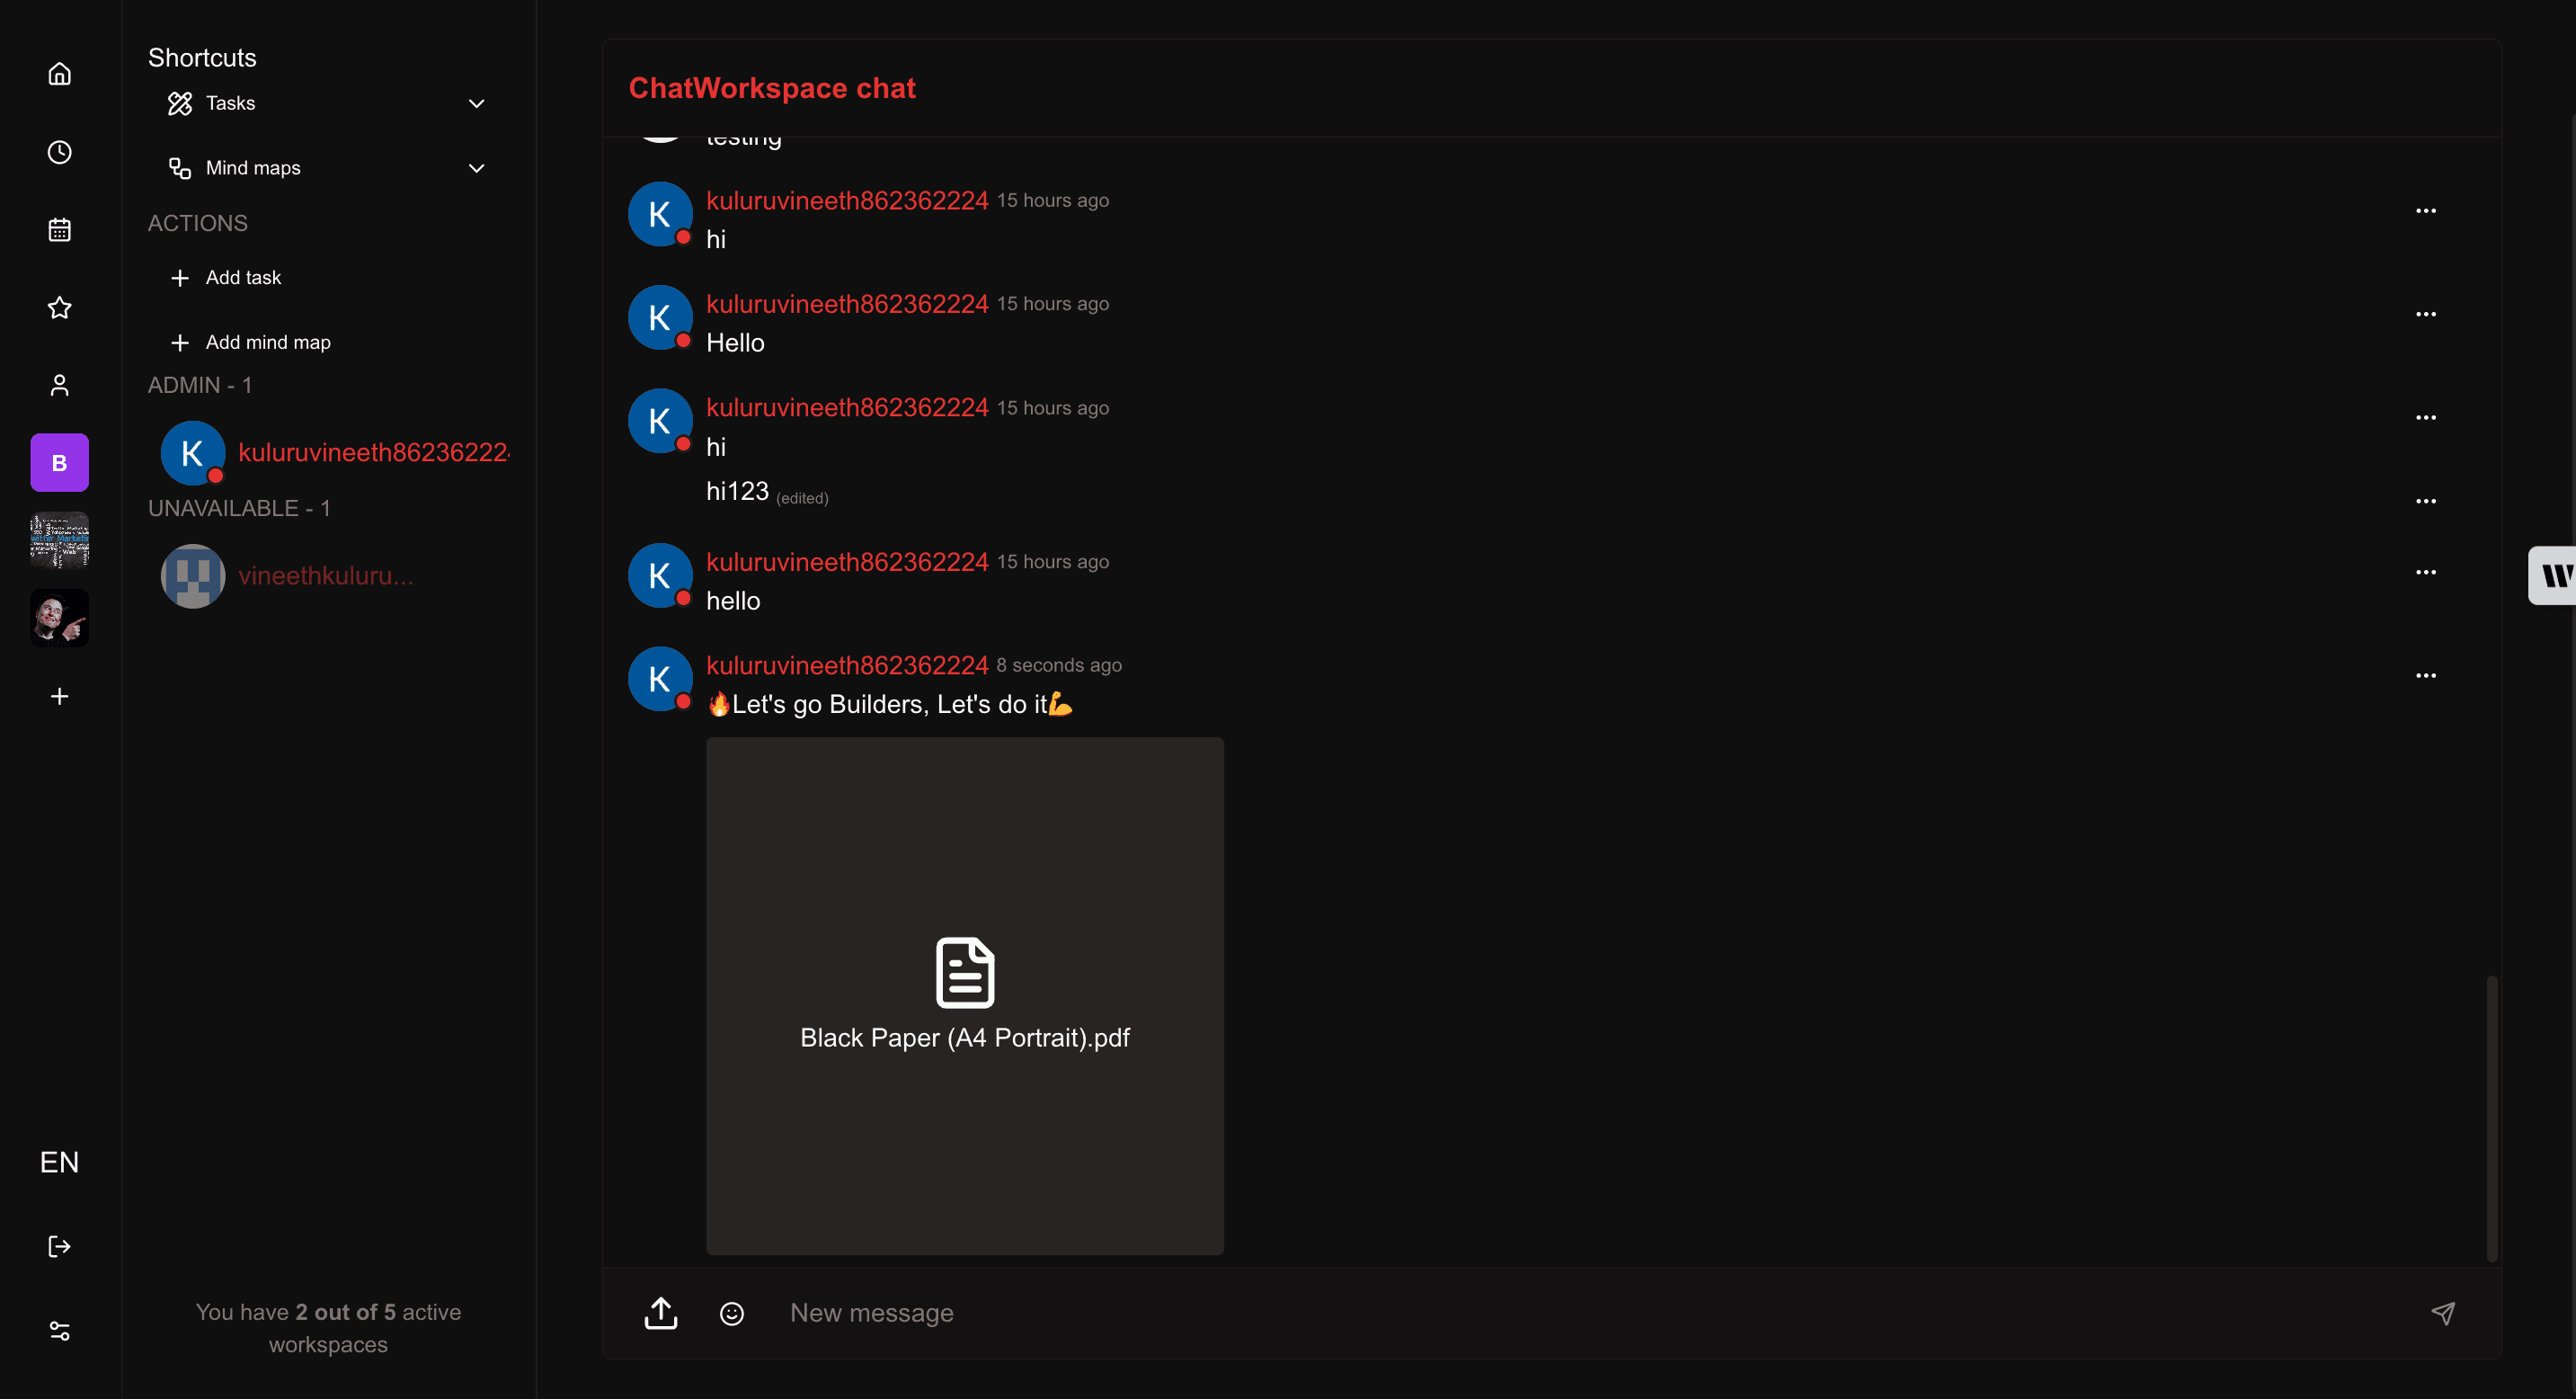Open Black Paper (A4 Portrait).pdf attachment
This screenshot has height=1399, width=2576.
tap(963, 995)
